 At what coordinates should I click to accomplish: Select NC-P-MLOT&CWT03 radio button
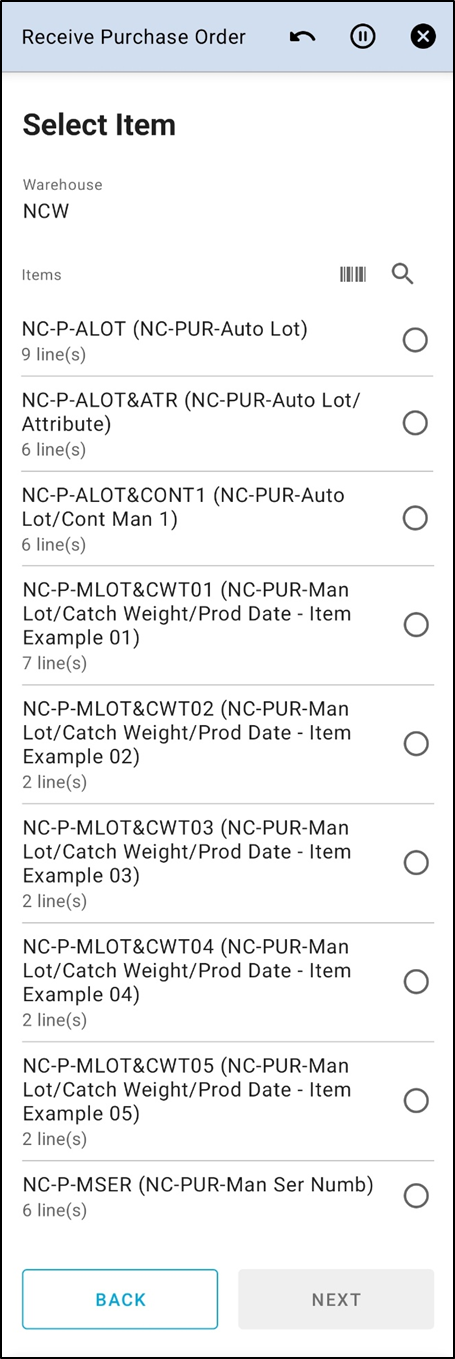(415, 863)
